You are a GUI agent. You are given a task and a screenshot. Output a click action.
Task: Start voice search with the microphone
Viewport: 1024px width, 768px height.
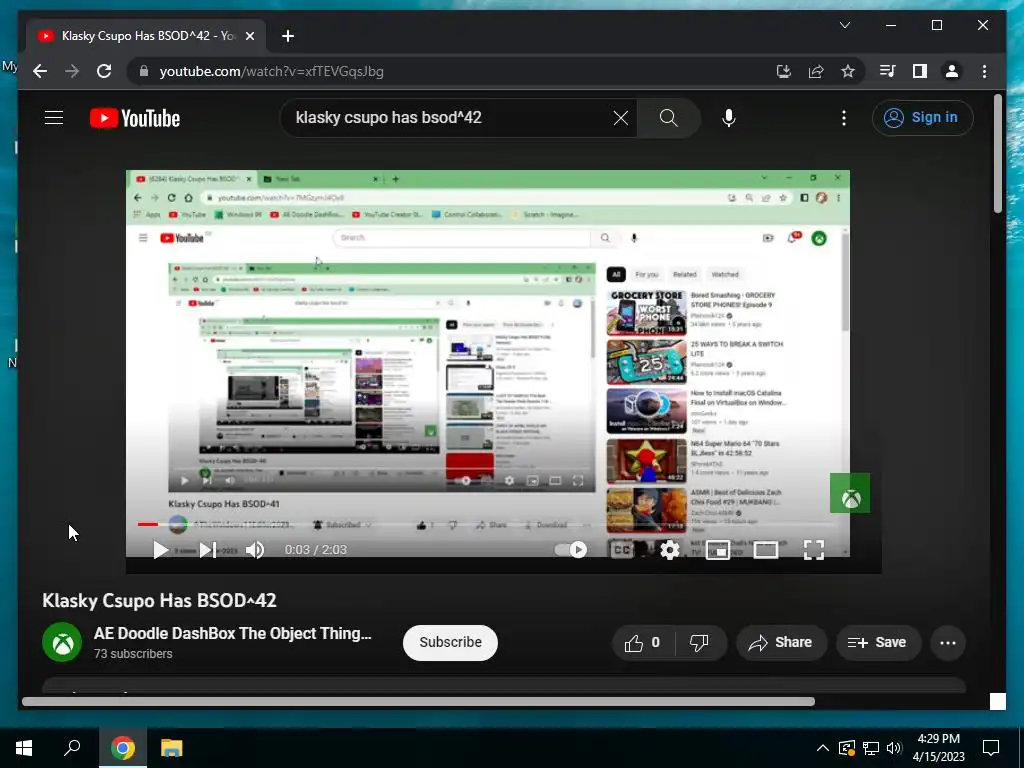tap(729, 118)
